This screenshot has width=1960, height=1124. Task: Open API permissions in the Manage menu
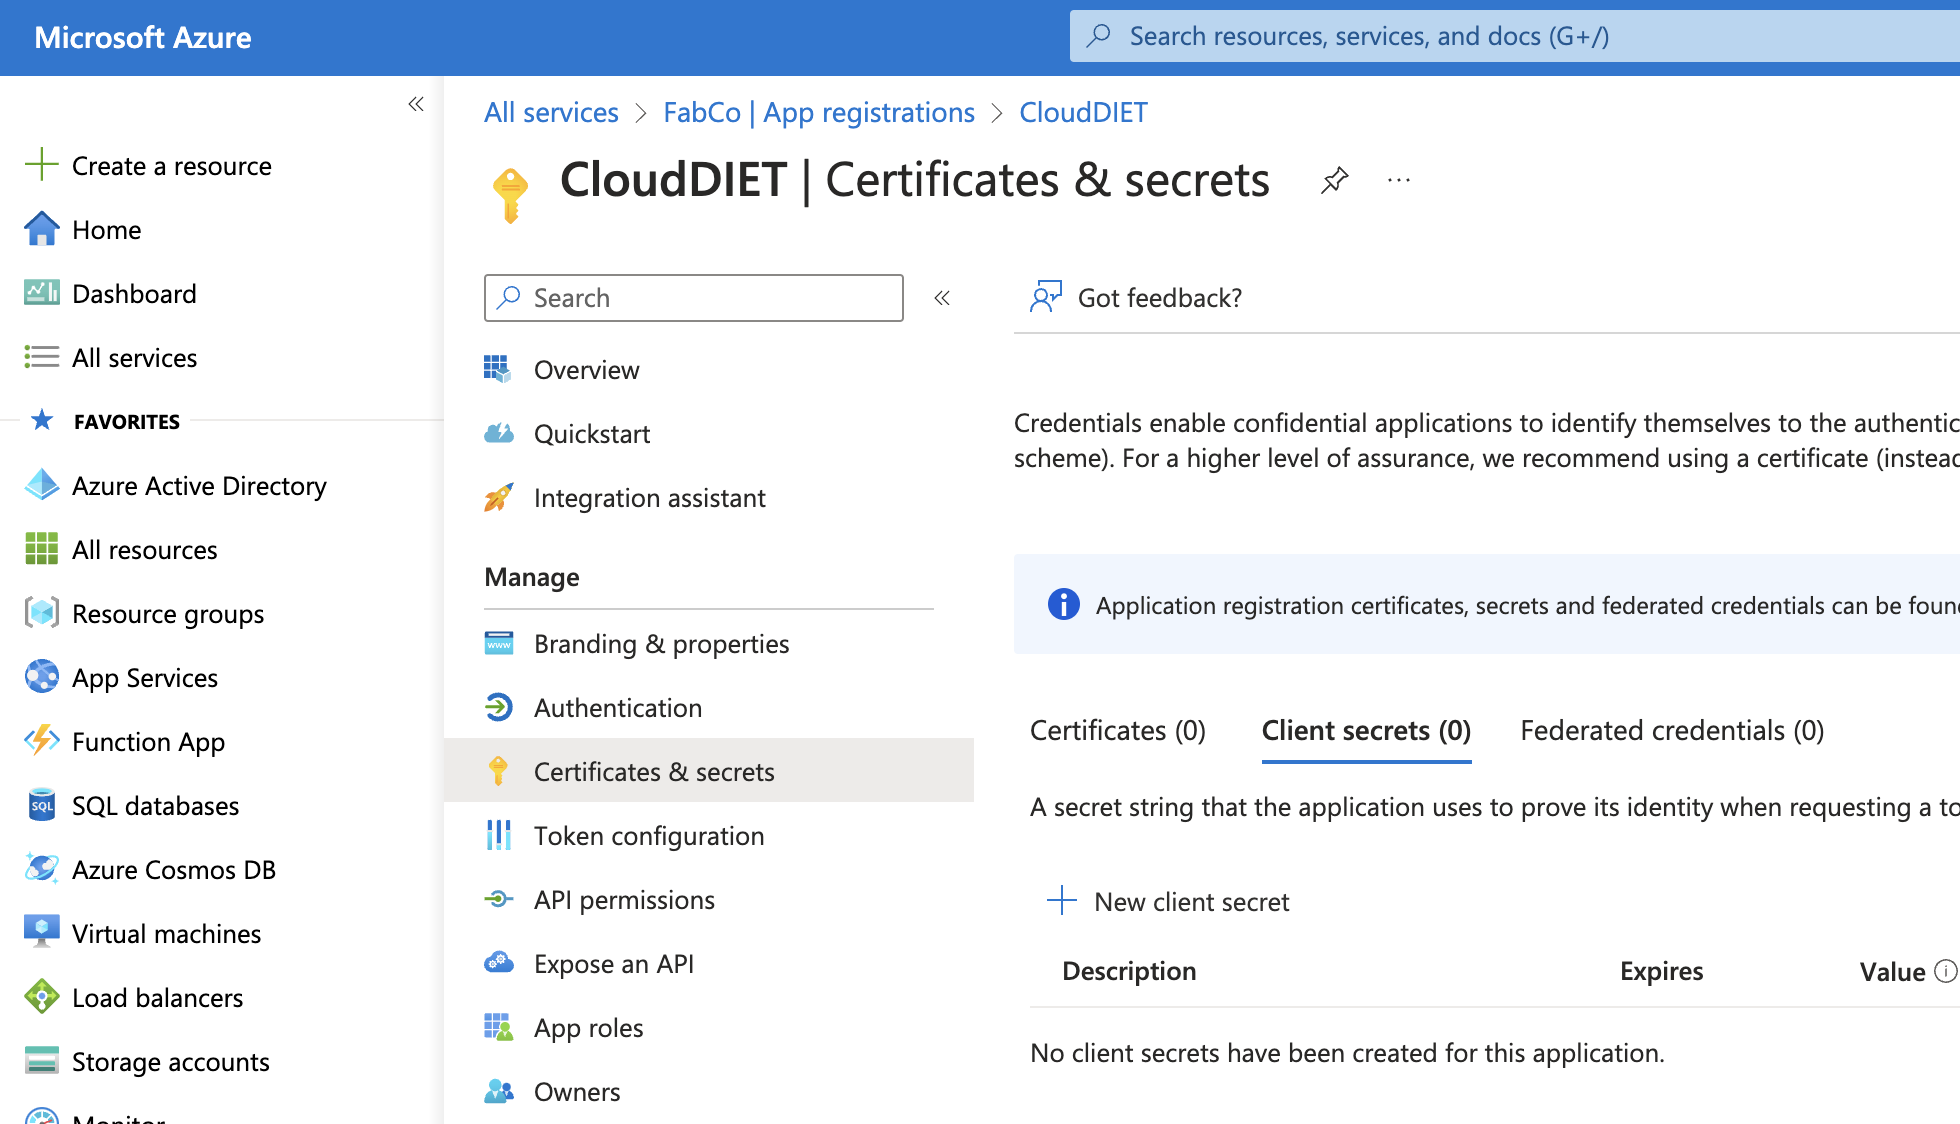point(623,899)
